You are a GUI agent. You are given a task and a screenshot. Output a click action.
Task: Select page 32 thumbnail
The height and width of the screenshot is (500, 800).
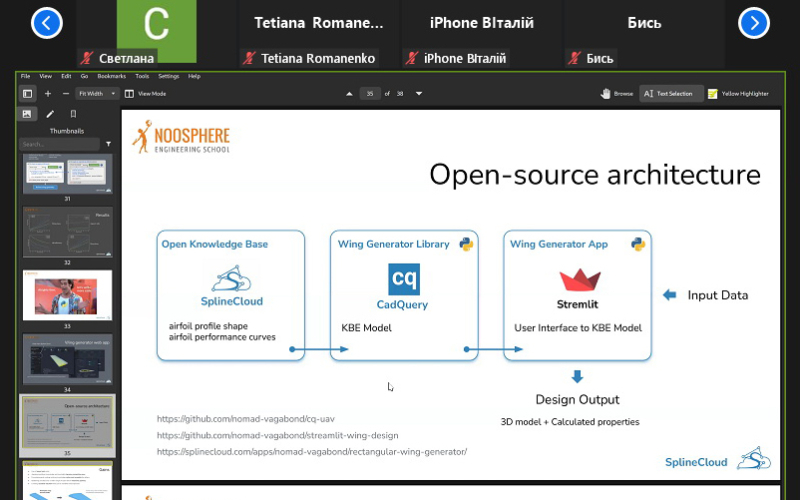point(67,232)
